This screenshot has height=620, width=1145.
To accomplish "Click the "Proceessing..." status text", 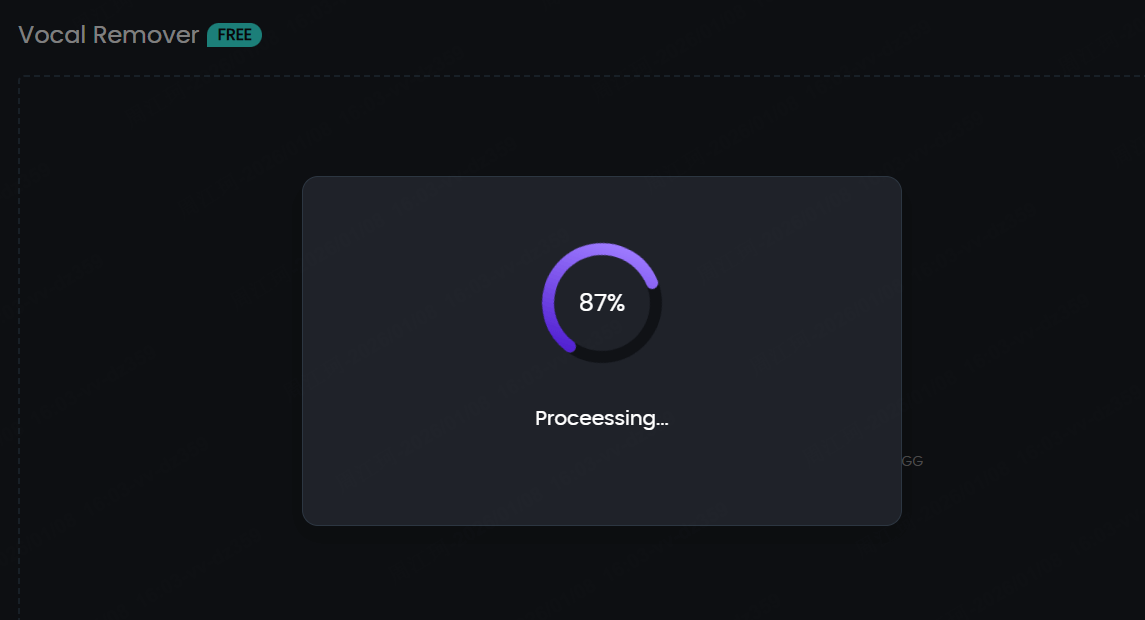I will (x=601, y=418).
